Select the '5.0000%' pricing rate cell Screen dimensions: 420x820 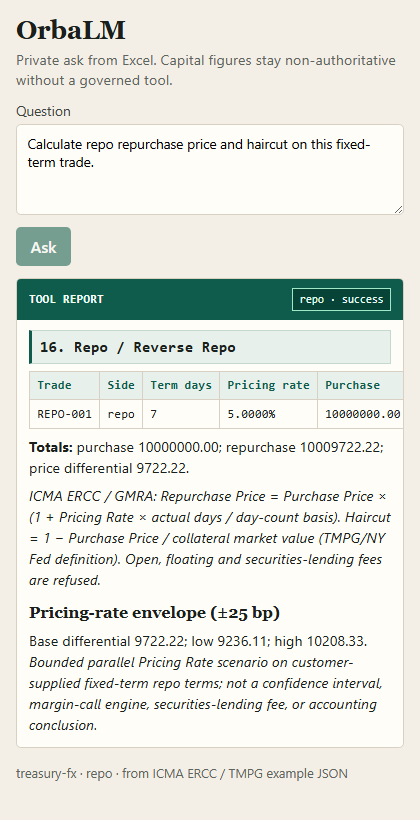tap(268, 414)
